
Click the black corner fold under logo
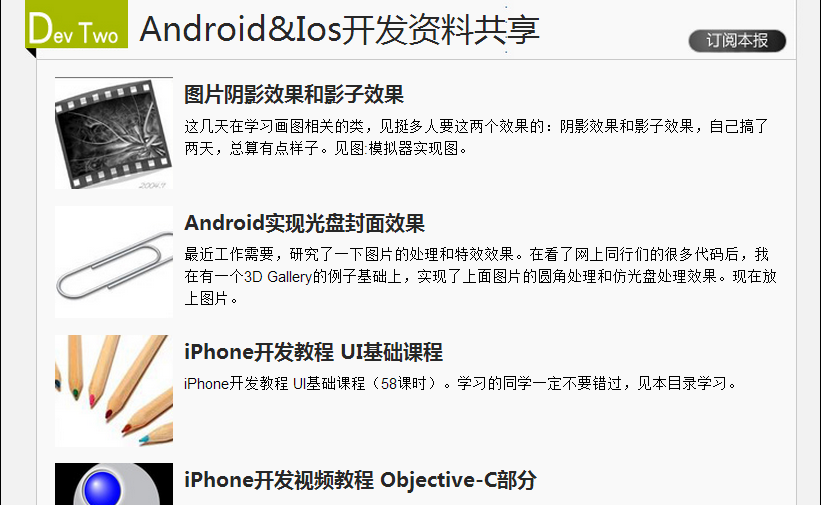click(31, 53)
